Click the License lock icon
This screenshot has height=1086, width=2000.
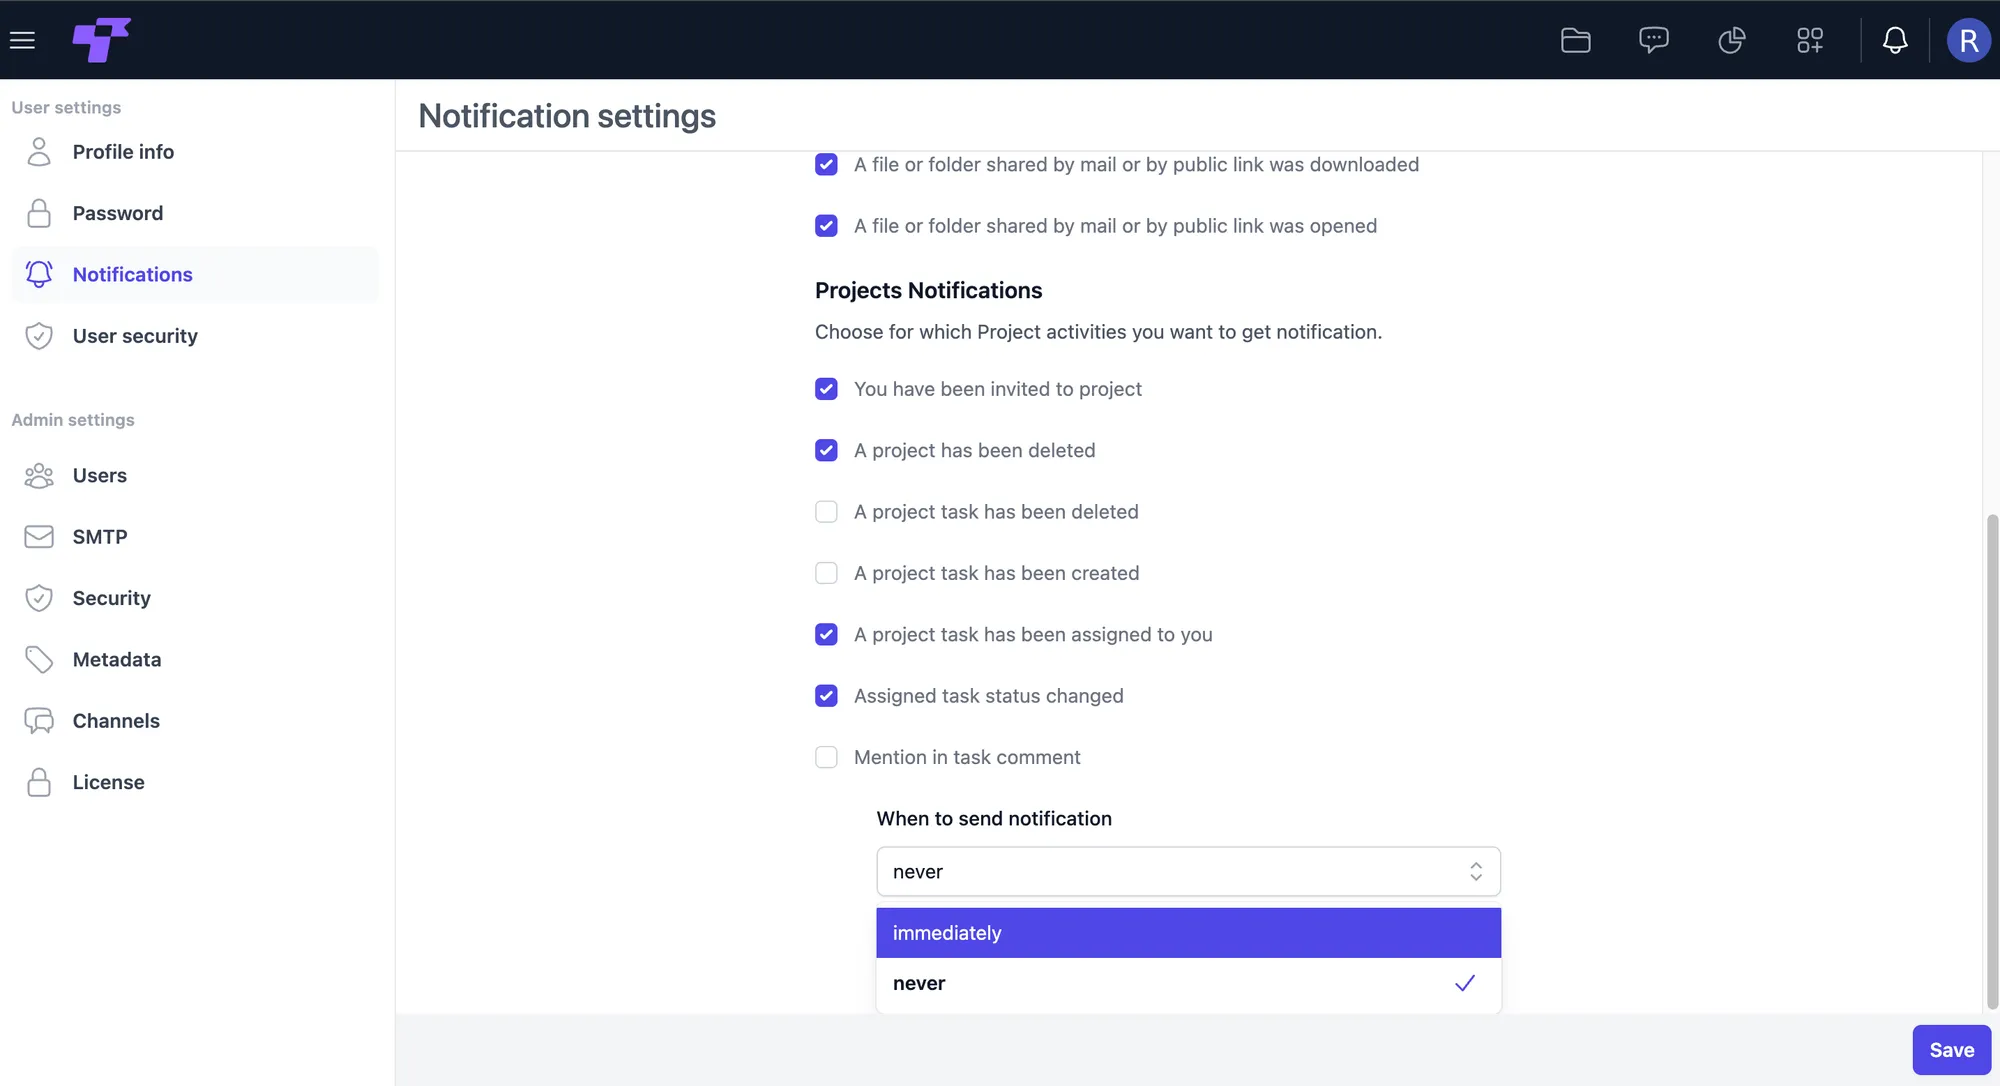tap(39, 782)
